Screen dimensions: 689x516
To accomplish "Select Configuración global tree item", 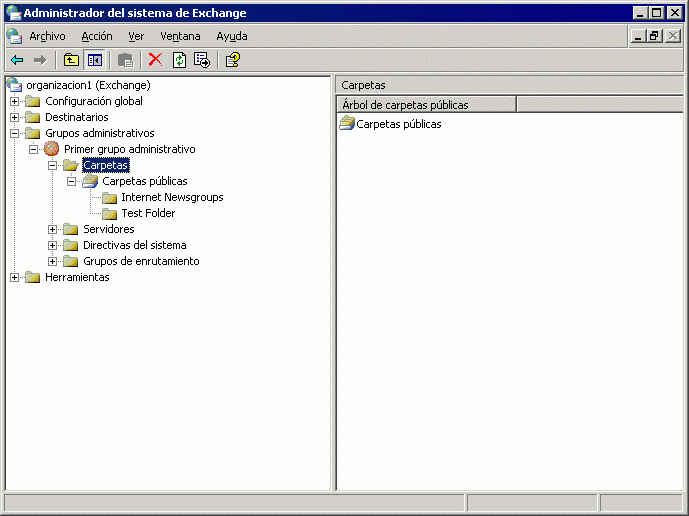I will click(94, 101).
